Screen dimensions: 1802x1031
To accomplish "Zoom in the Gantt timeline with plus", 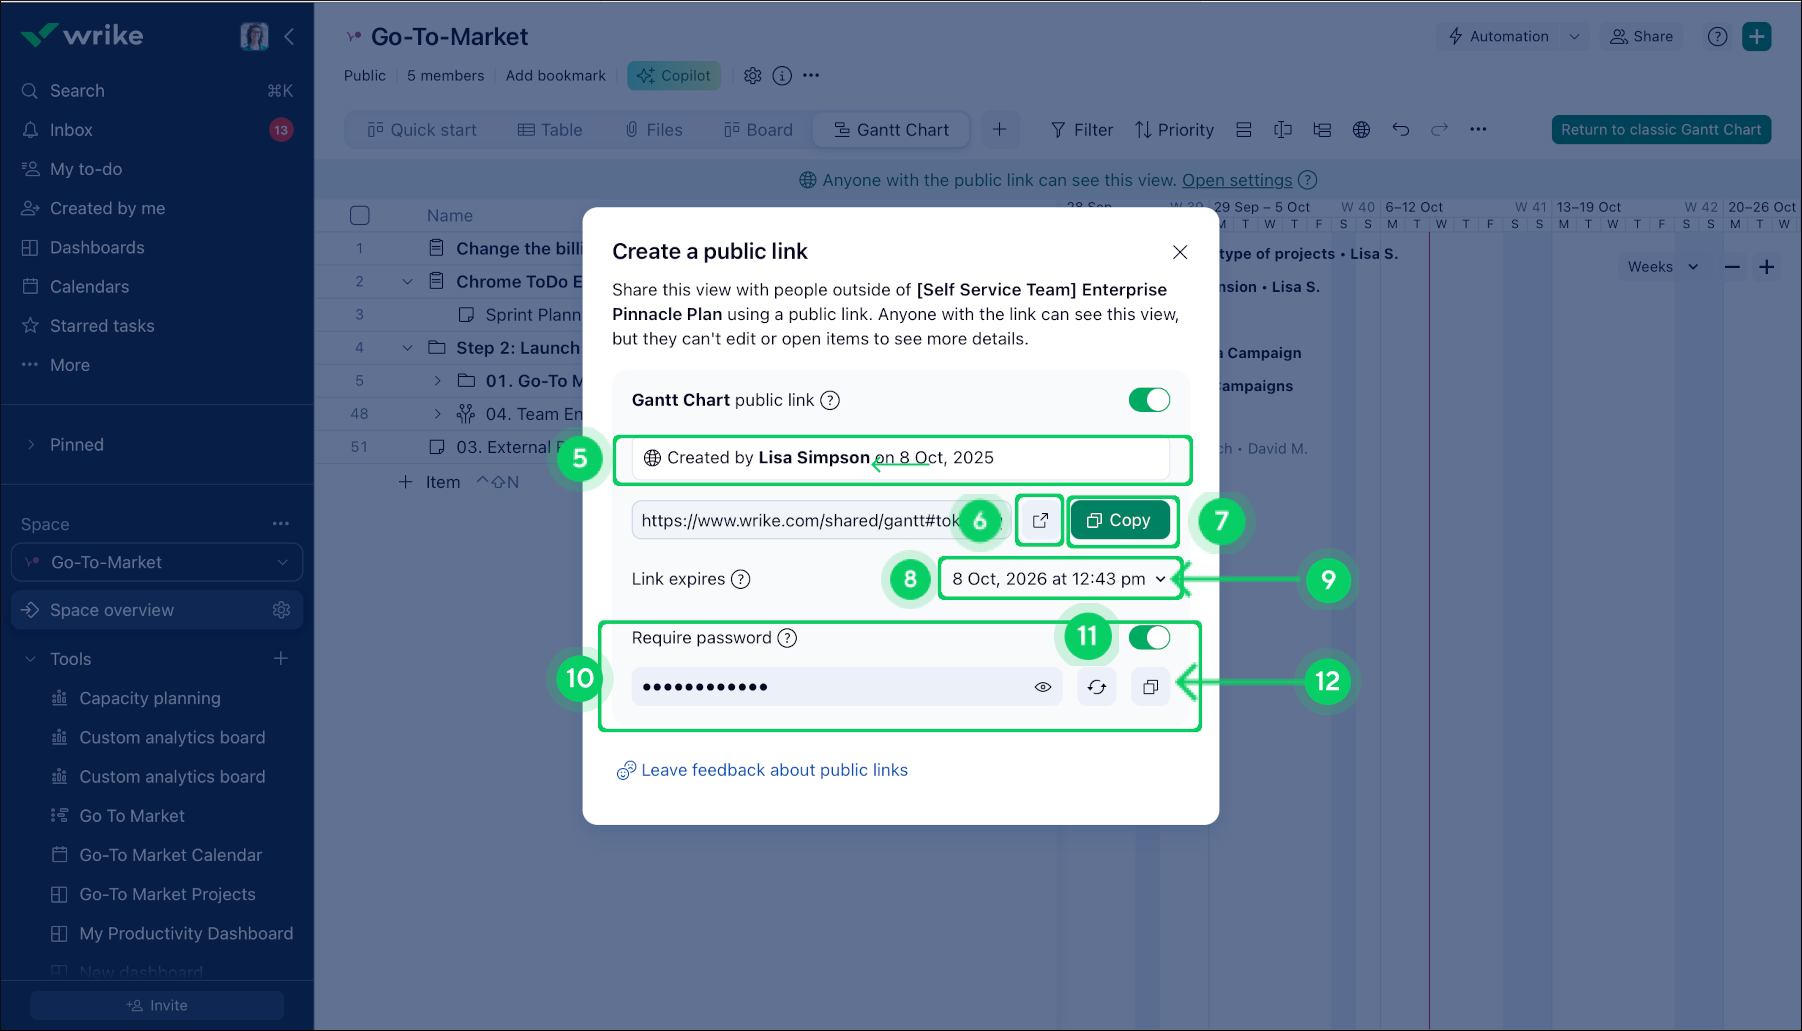I will (1767, 267).
